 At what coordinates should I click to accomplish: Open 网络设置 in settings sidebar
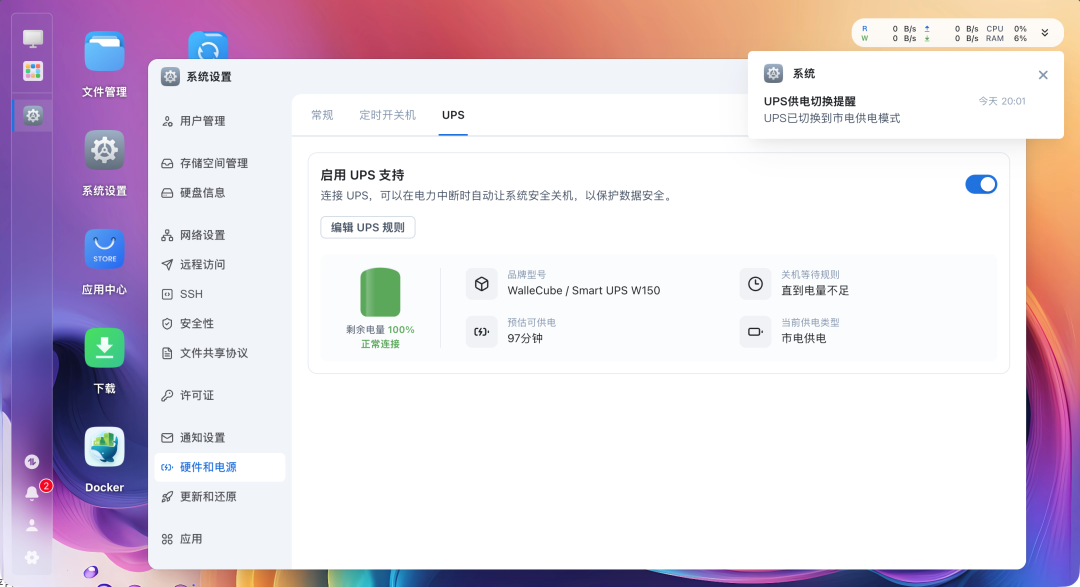200,235
